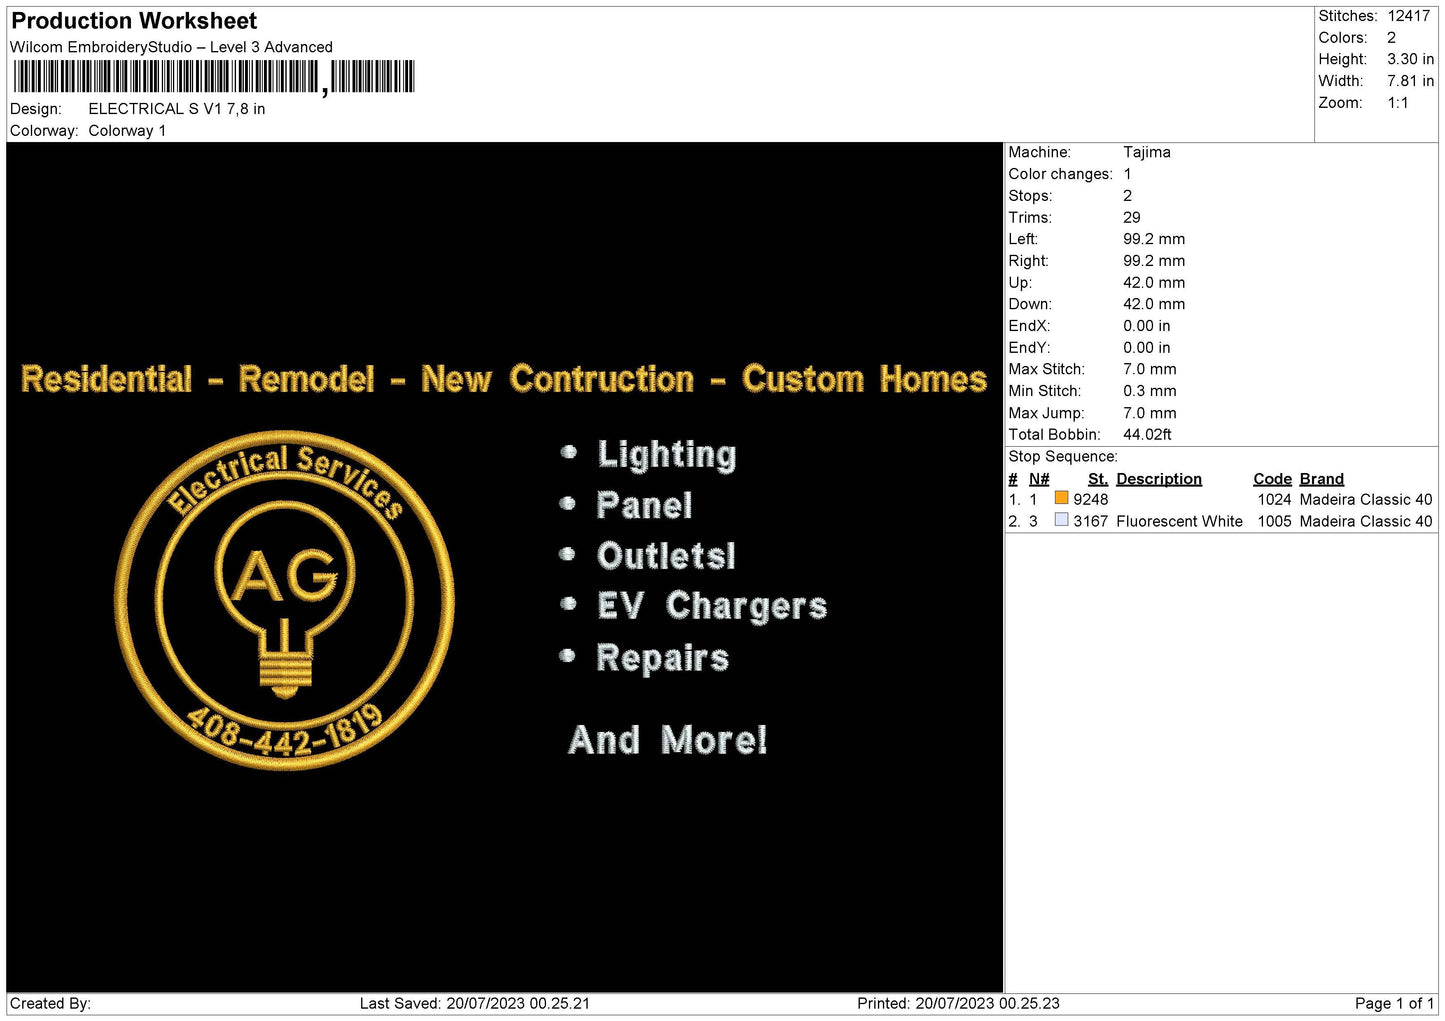Click the Width value 7.81 in
The image size is (1445, 1021).
[1410, 81]
